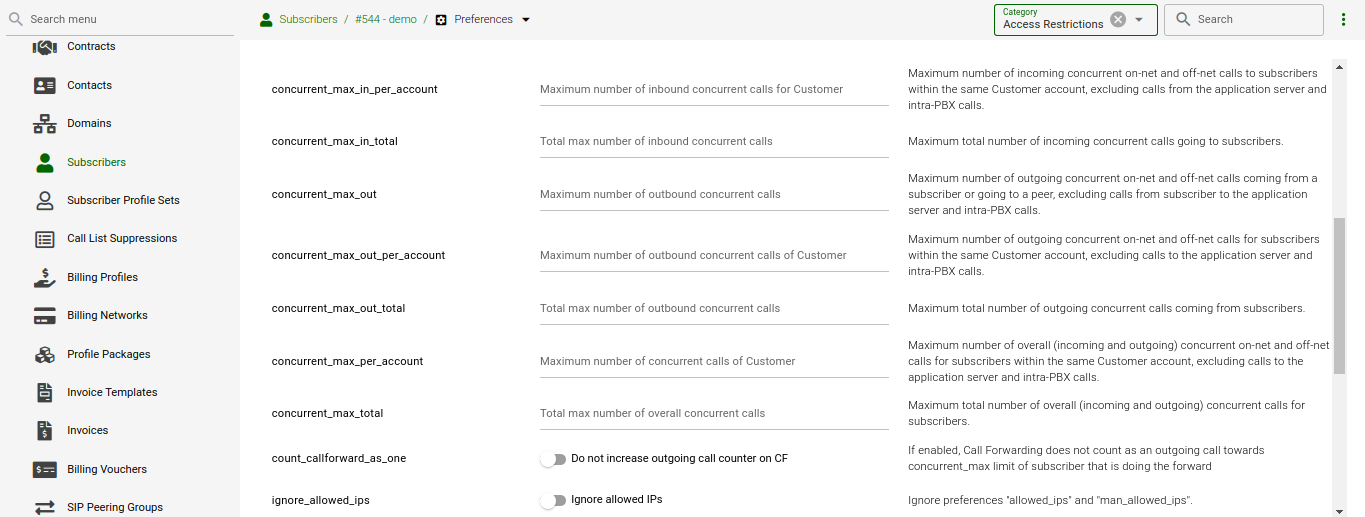
Task: Click the Billing Profiles hand icon
Action: click(x=45, y=278)
